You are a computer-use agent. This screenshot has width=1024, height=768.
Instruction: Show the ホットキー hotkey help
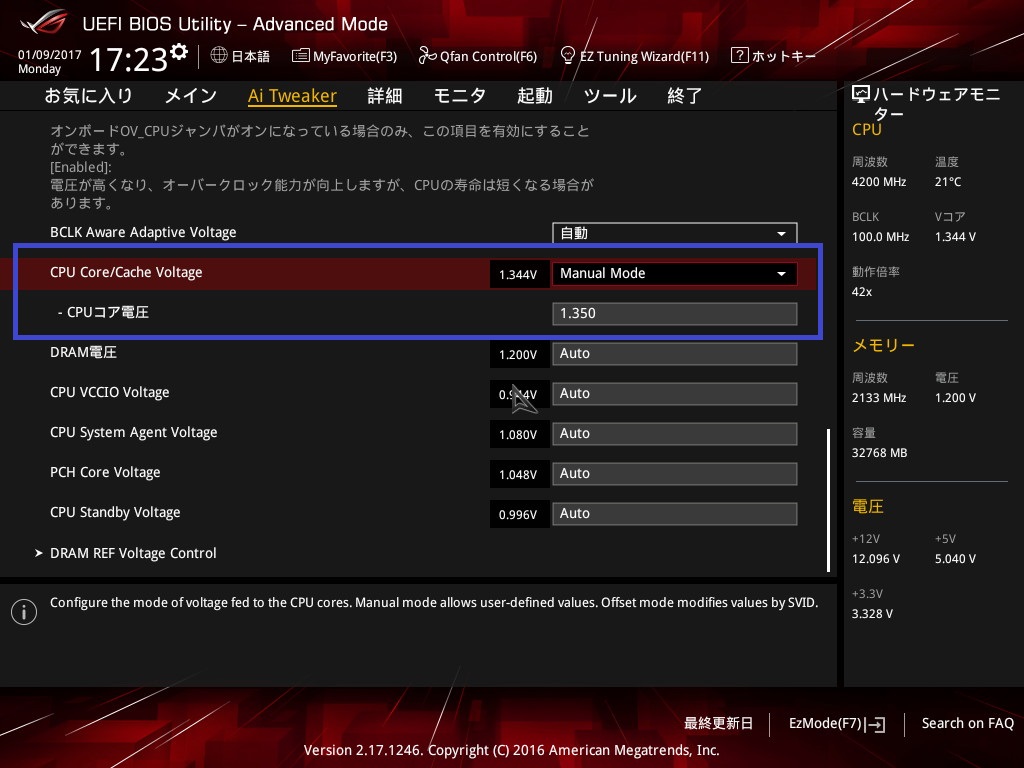coord(773,56)
